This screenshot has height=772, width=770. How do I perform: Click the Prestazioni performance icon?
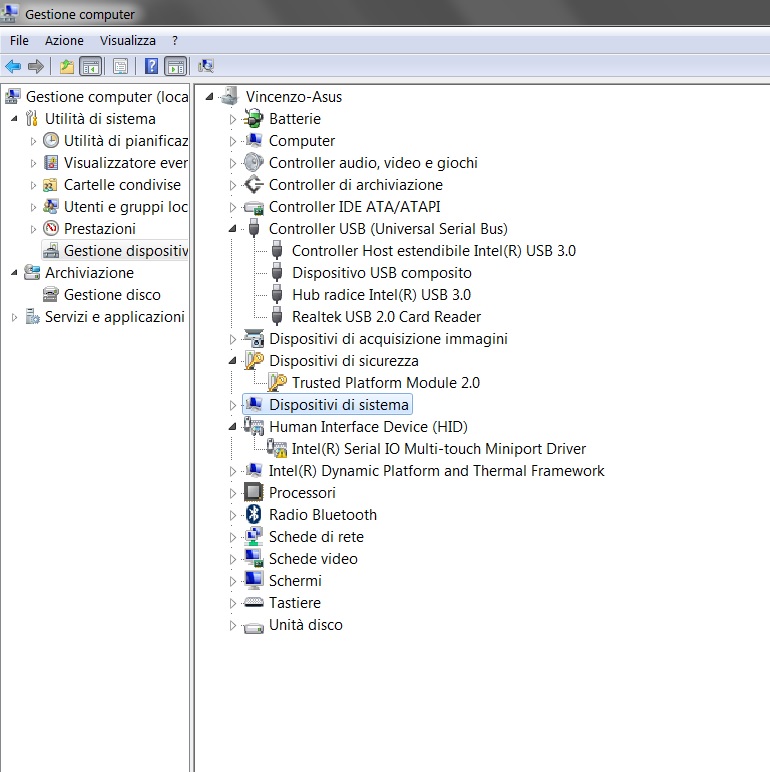pos(51,228)
